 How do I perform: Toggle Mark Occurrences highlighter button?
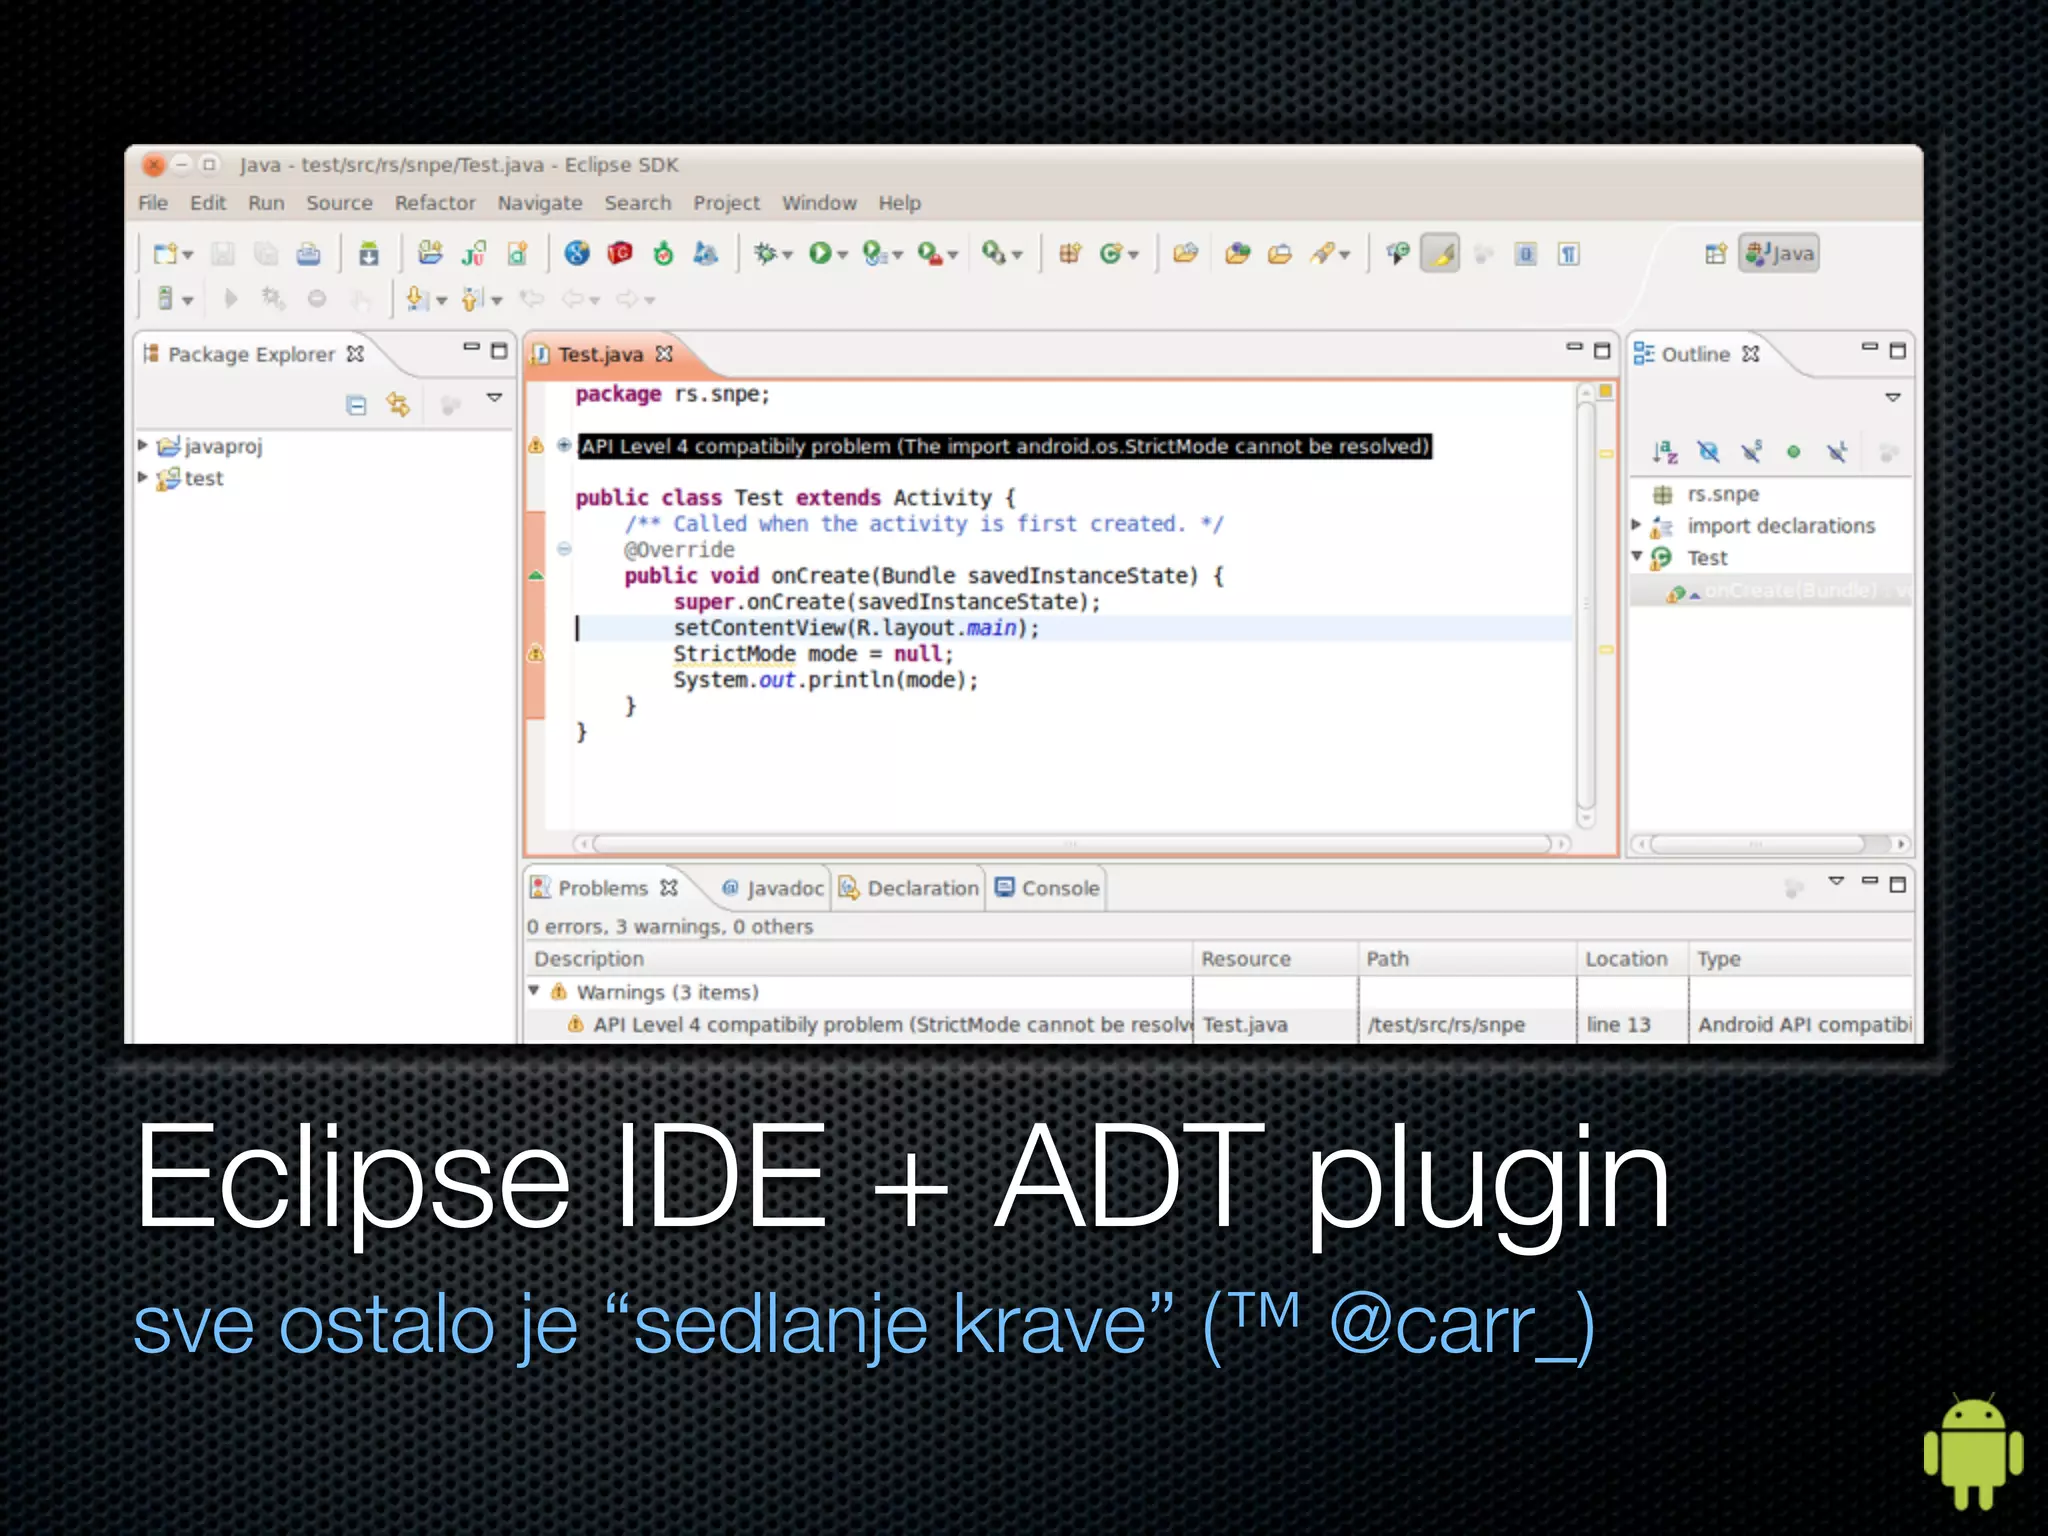pyautogui.click(x=1440, y=254)
